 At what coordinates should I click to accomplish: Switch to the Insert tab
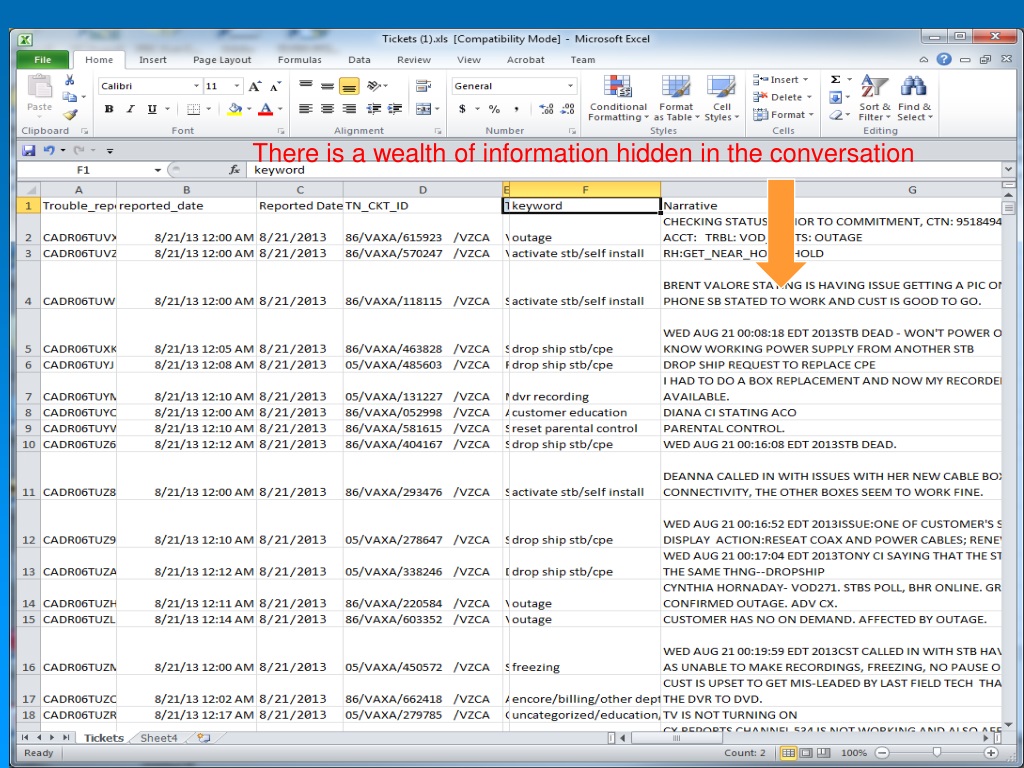(153, 59)
